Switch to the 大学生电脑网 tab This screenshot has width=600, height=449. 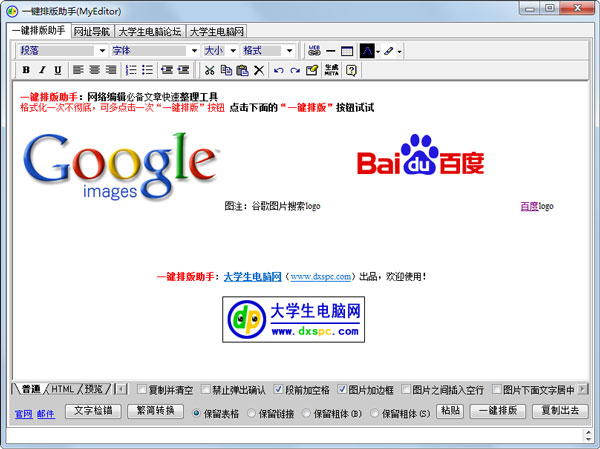click(x=217, y=31)
